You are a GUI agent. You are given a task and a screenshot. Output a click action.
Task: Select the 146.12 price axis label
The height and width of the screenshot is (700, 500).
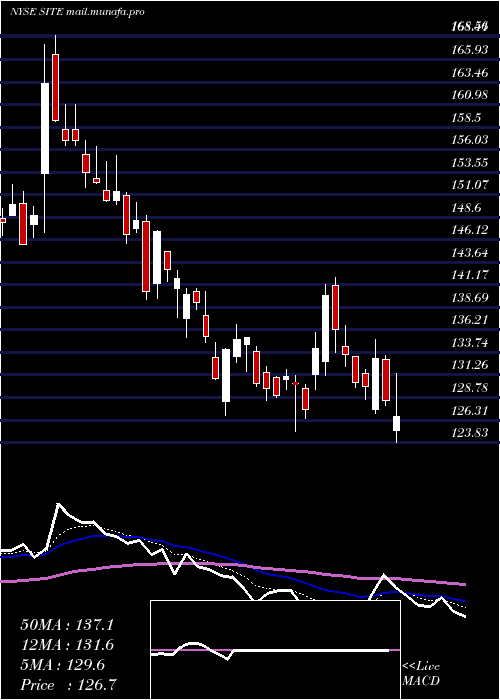click(x=469, y=230)
